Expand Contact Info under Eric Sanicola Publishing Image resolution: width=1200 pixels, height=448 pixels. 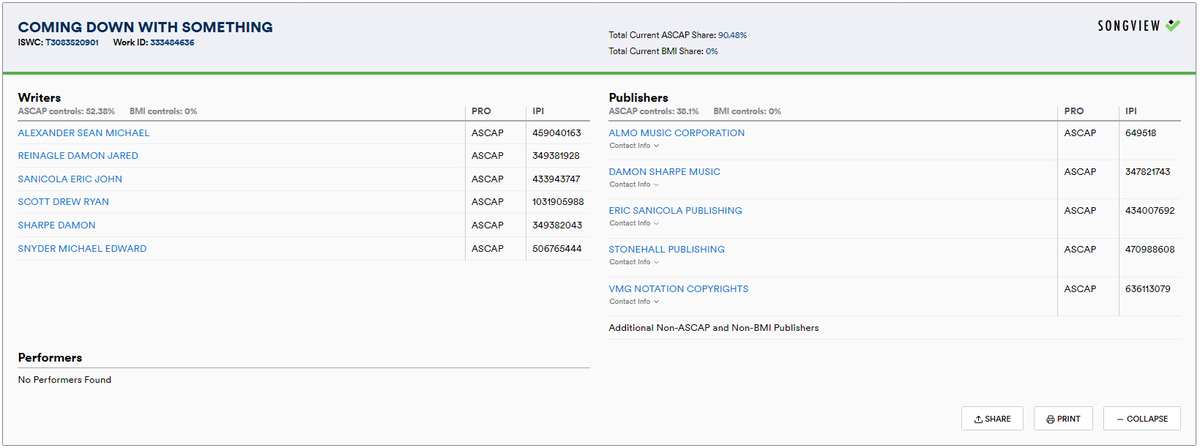[x=634, y=224]
